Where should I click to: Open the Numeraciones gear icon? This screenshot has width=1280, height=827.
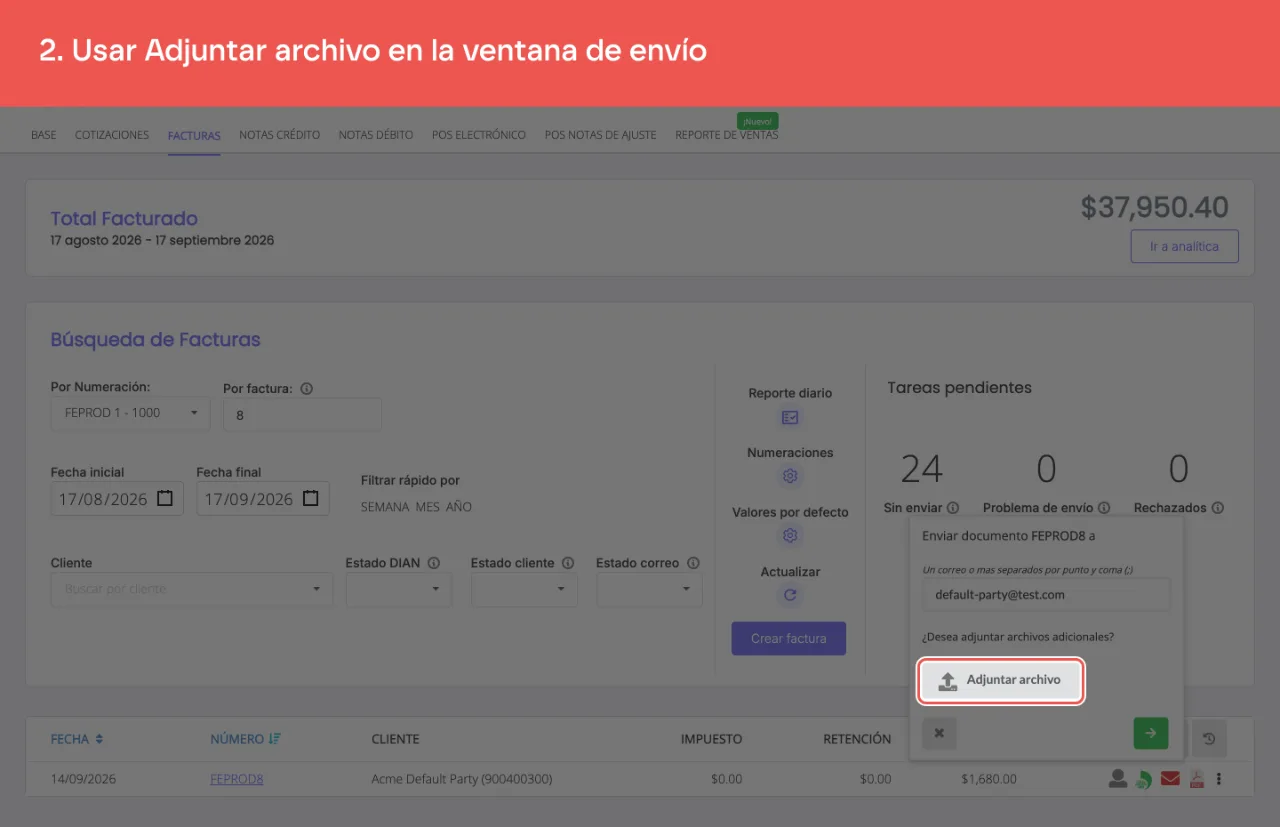[790, 476]
